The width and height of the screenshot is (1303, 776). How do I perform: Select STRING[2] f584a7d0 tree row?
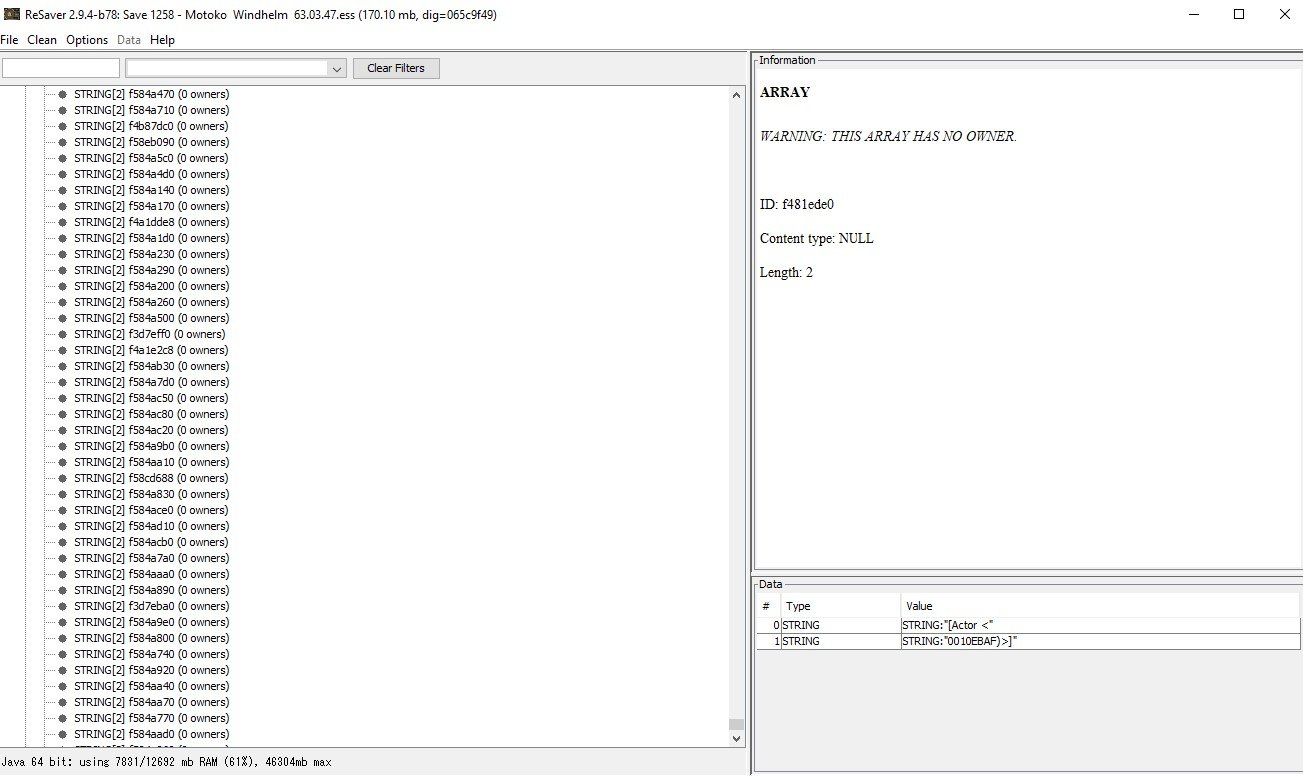[x=151, y=382]
